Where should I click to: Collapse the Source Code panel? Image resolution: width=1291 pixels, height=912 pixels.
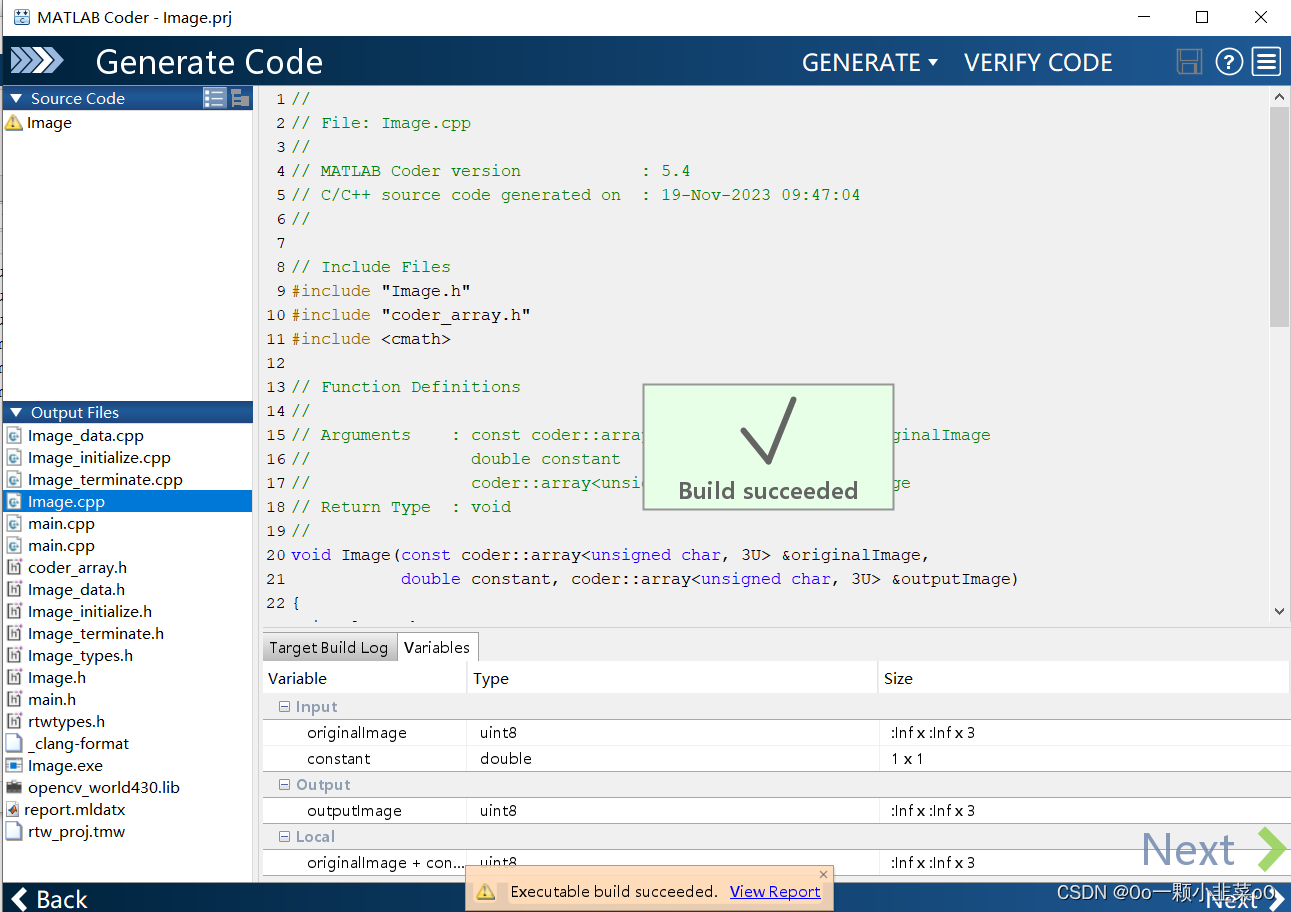coord(15,98)
